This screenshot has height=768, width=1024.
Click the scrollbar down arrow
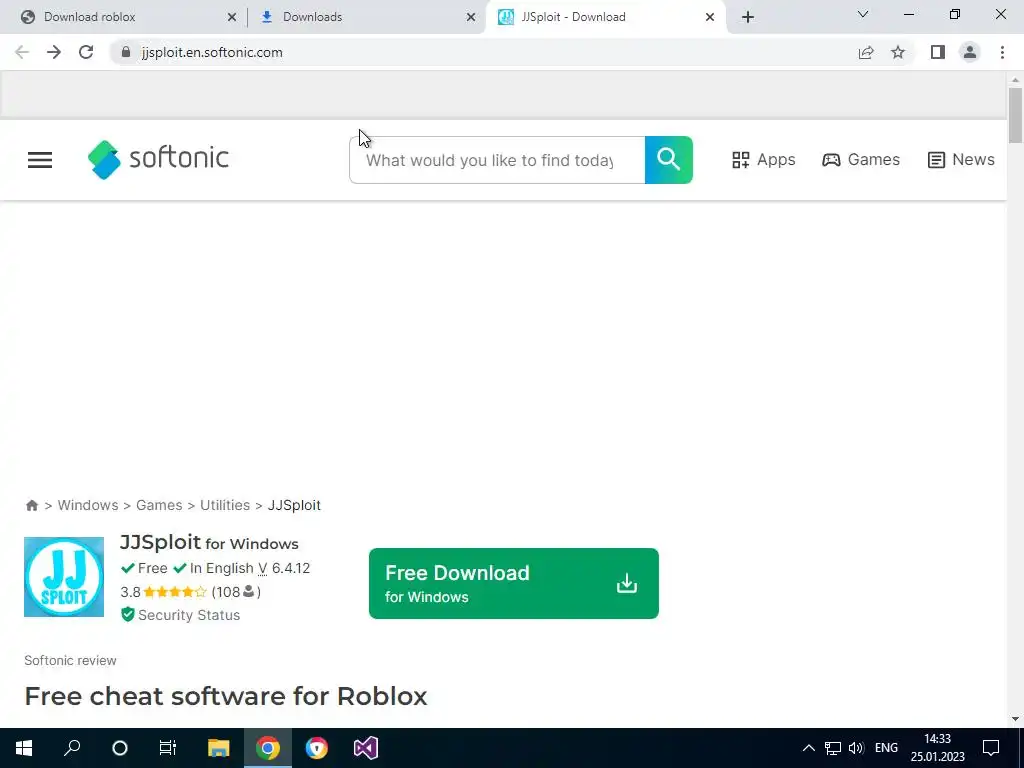tap(1015, 720)
